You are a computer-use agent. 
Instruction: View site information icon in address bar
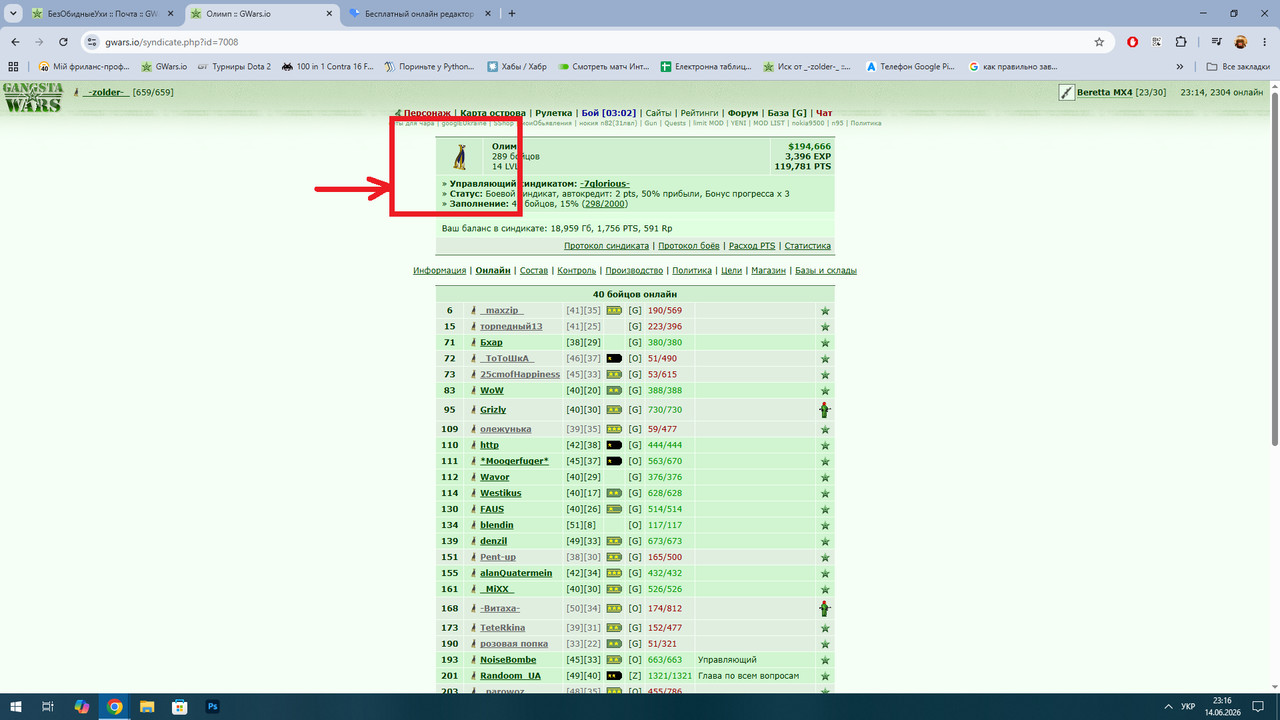coord(91,42)
